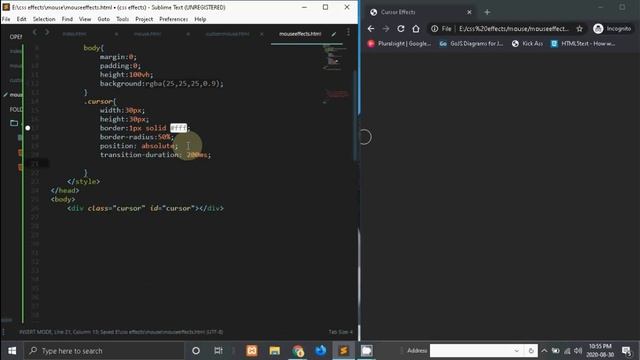Screen dimensions: 640x360
Task: Close the custommouse.html tab
Action: (x=261, y=34)
